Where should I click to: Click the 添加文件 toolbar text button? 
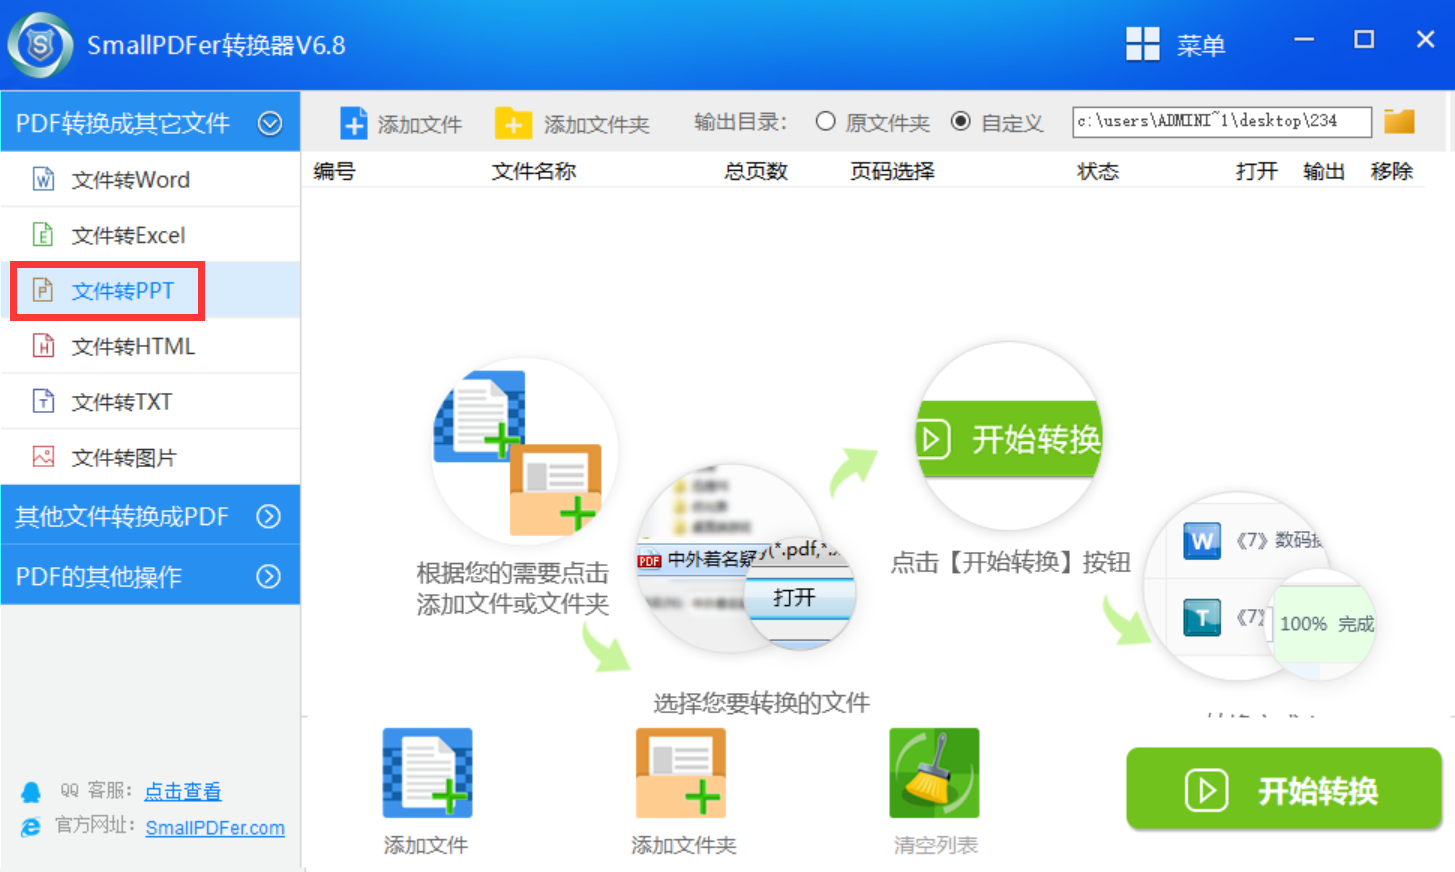coord(419,124)
